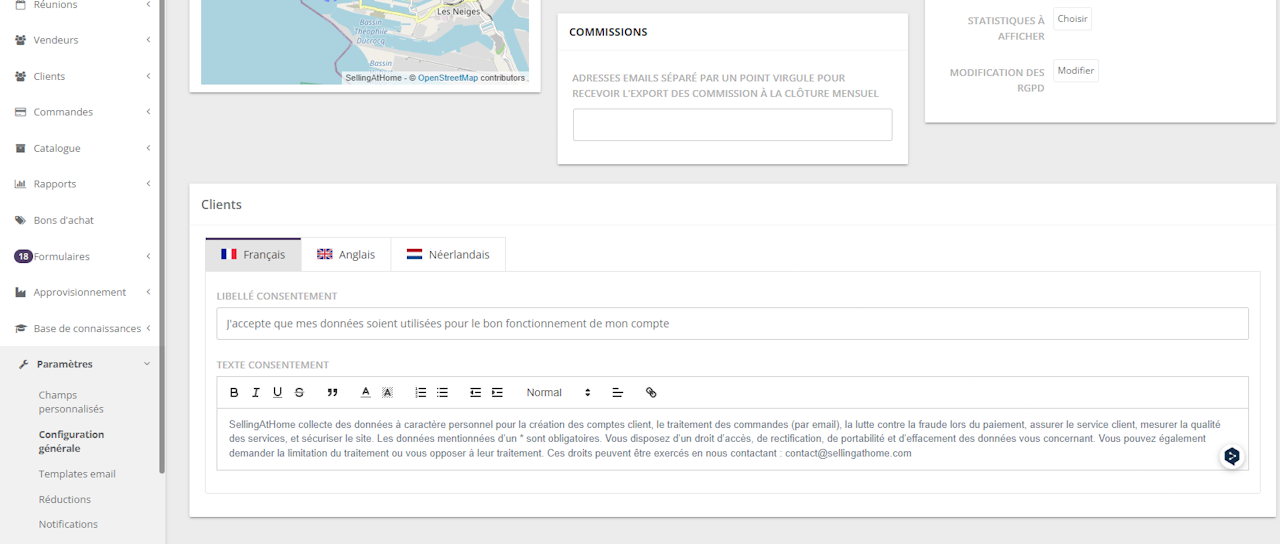The image size is (1280, 544).
Task: Insert a bullet list in editor
Action: [442, 393]
